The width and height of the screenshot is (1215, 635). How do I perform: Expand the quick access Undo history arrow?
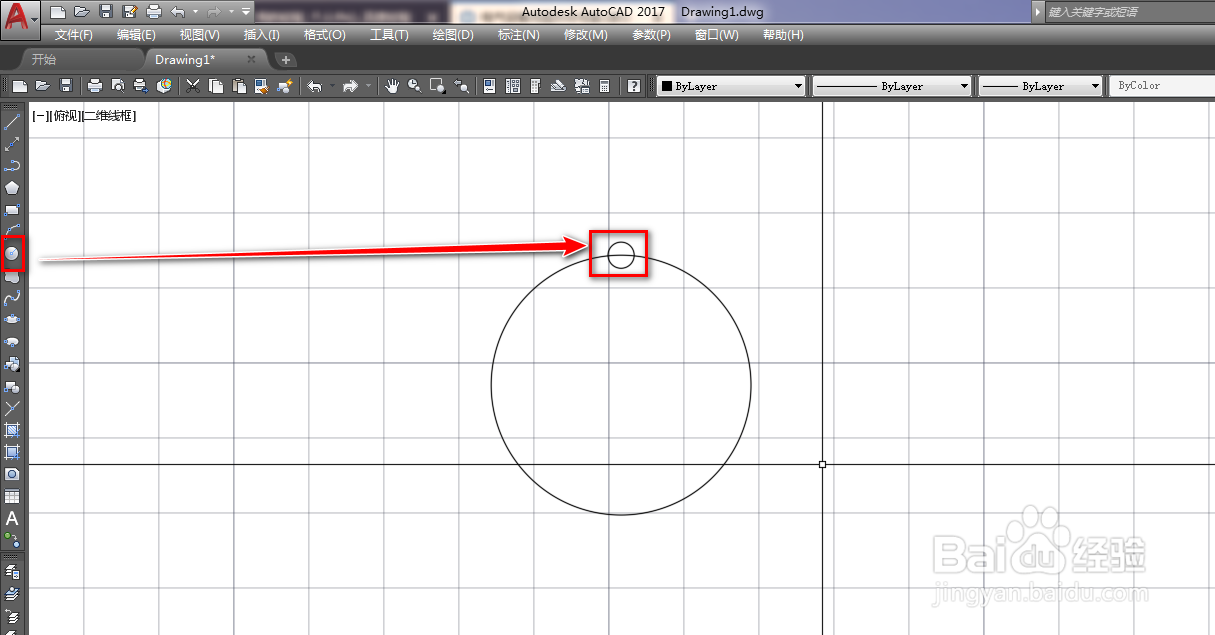(x=195, y=12)
